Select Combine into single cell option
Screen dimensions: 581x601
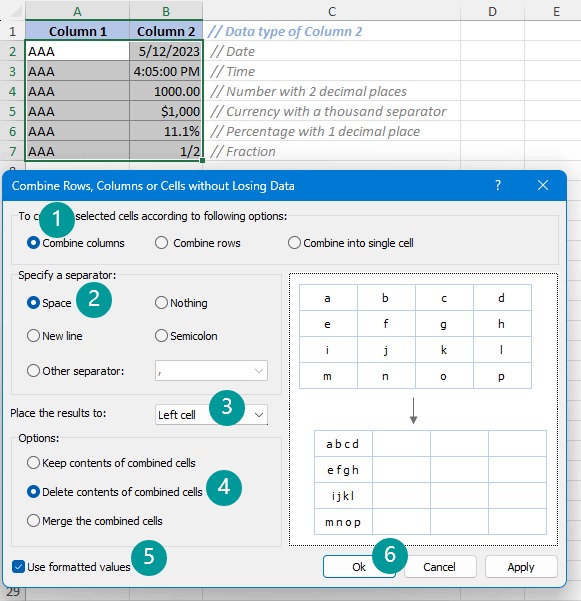tap(351, 243)
